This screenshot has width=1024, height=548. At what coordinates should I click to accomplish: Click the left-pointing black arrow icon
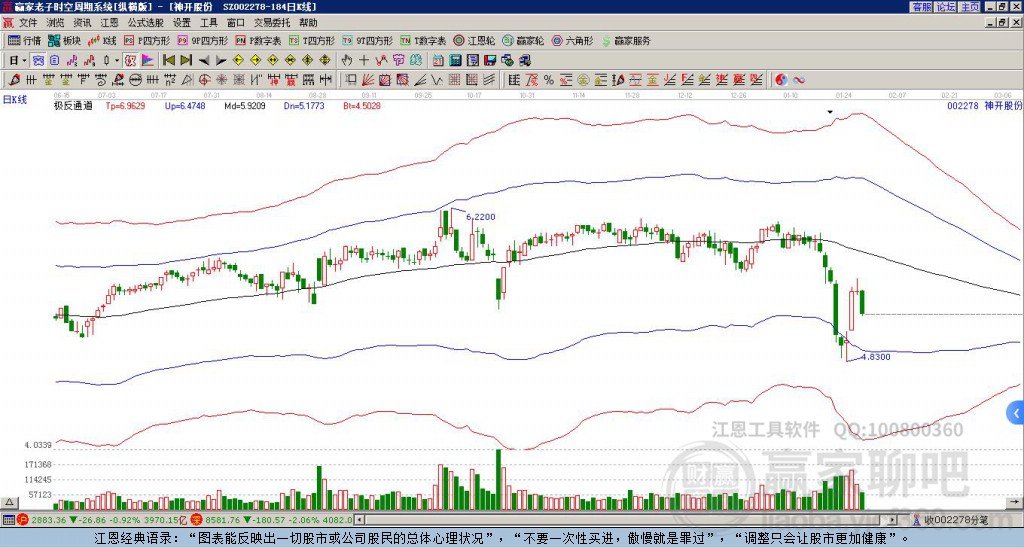pos(204,61)
